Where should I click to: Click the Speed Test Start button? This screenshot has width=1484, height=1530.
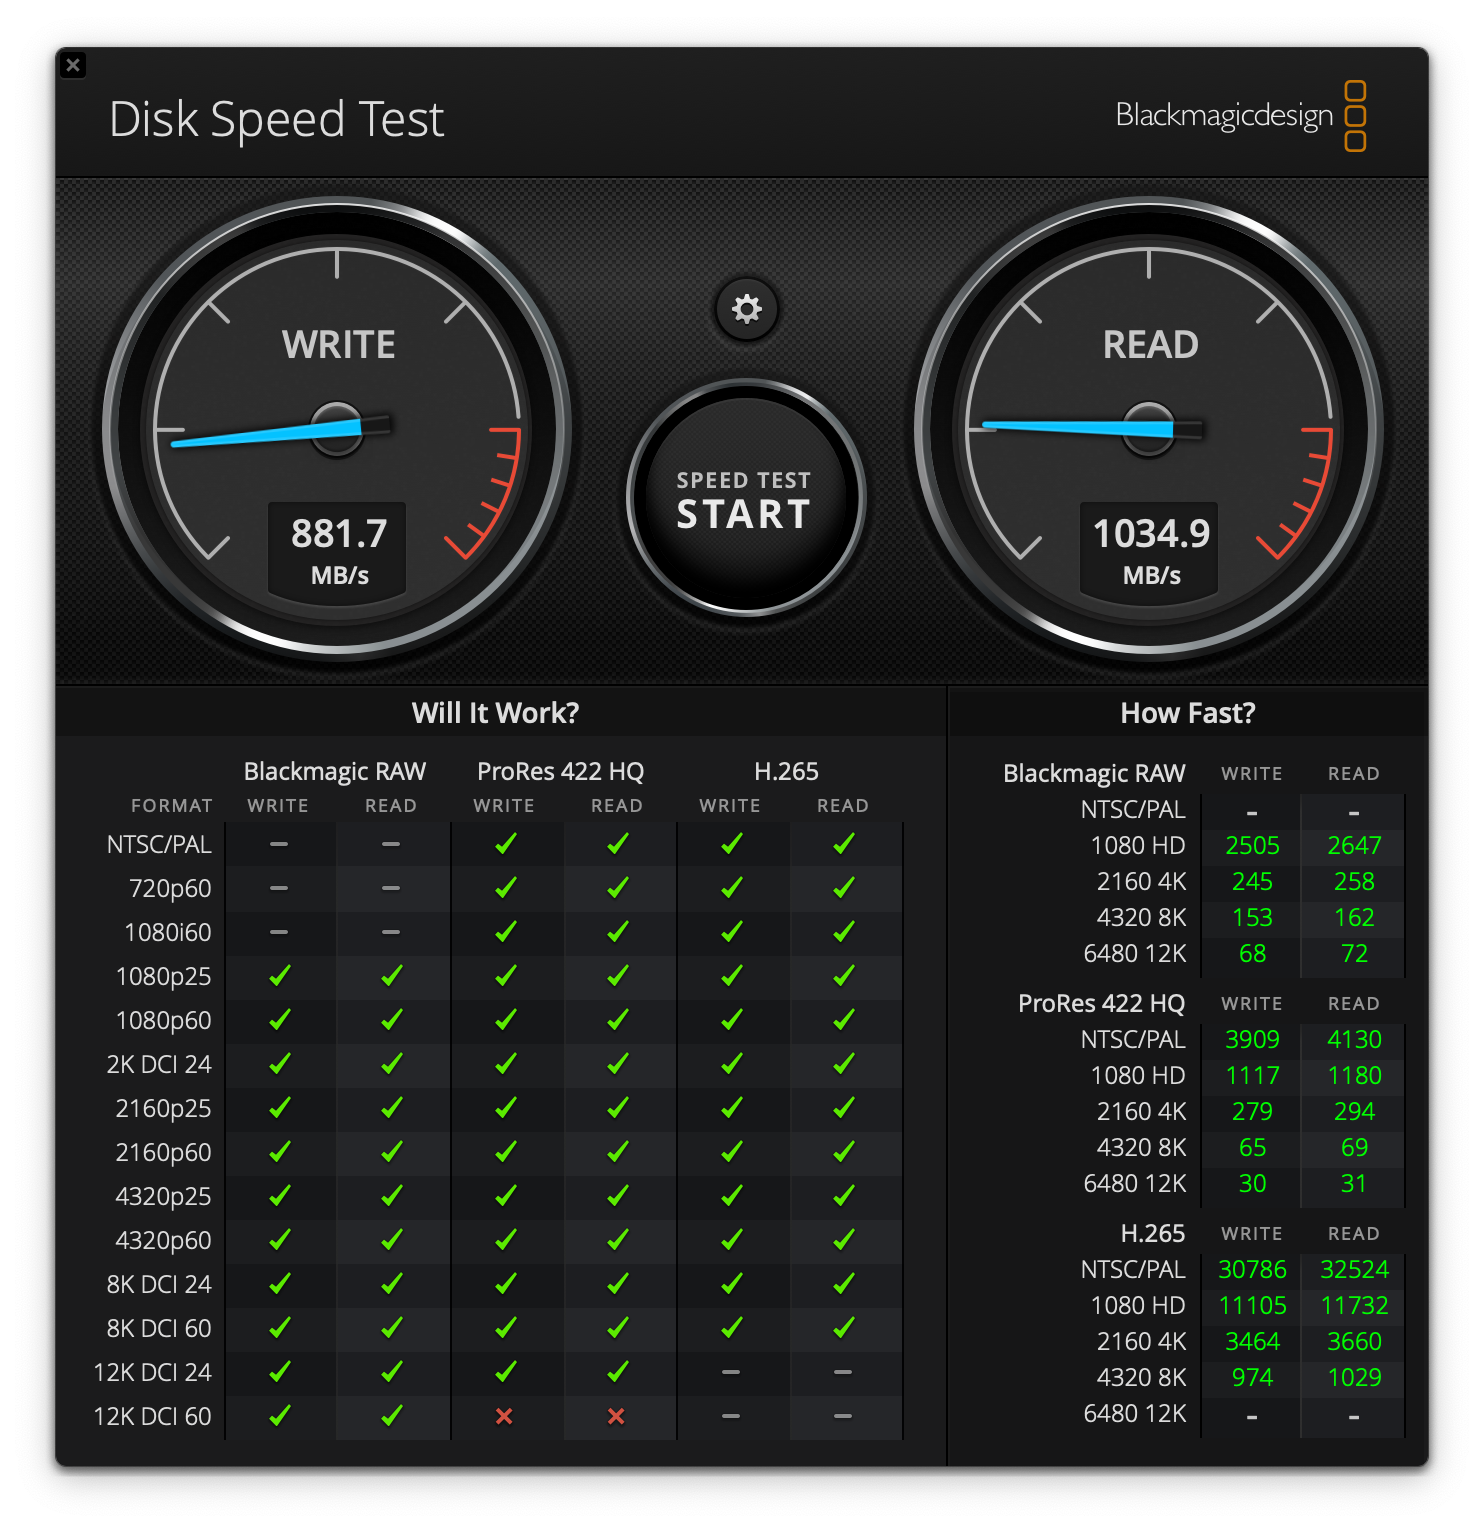click(x=745, y=498)
